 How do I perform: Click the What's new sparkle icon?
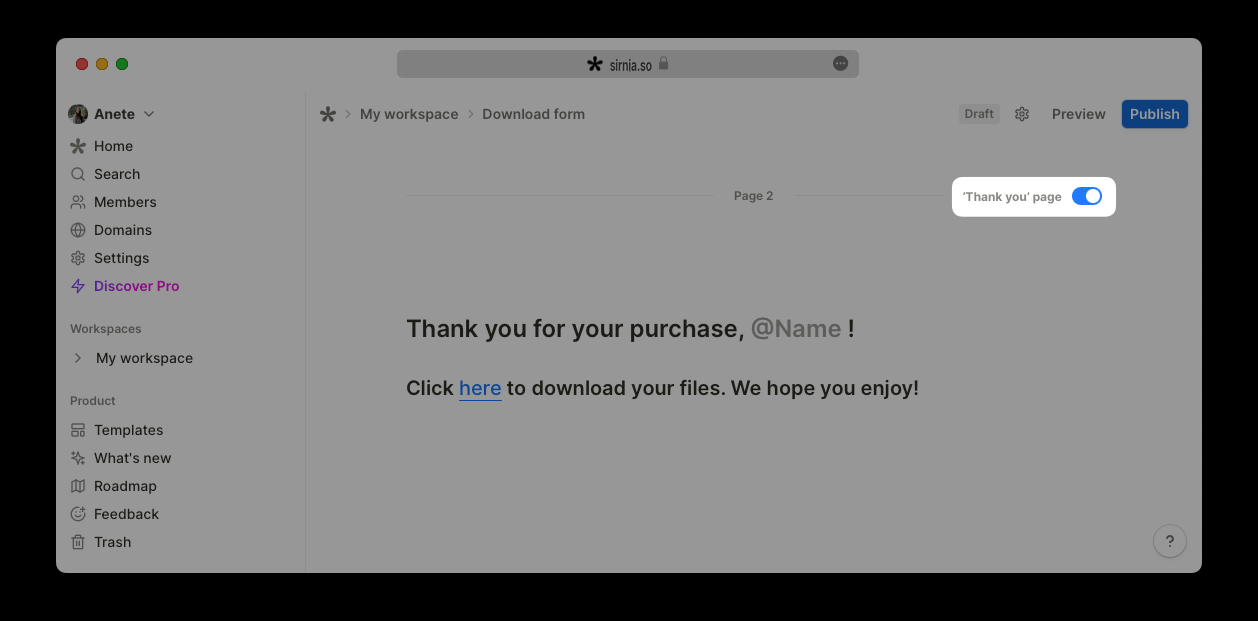click(x=78, y=458)
